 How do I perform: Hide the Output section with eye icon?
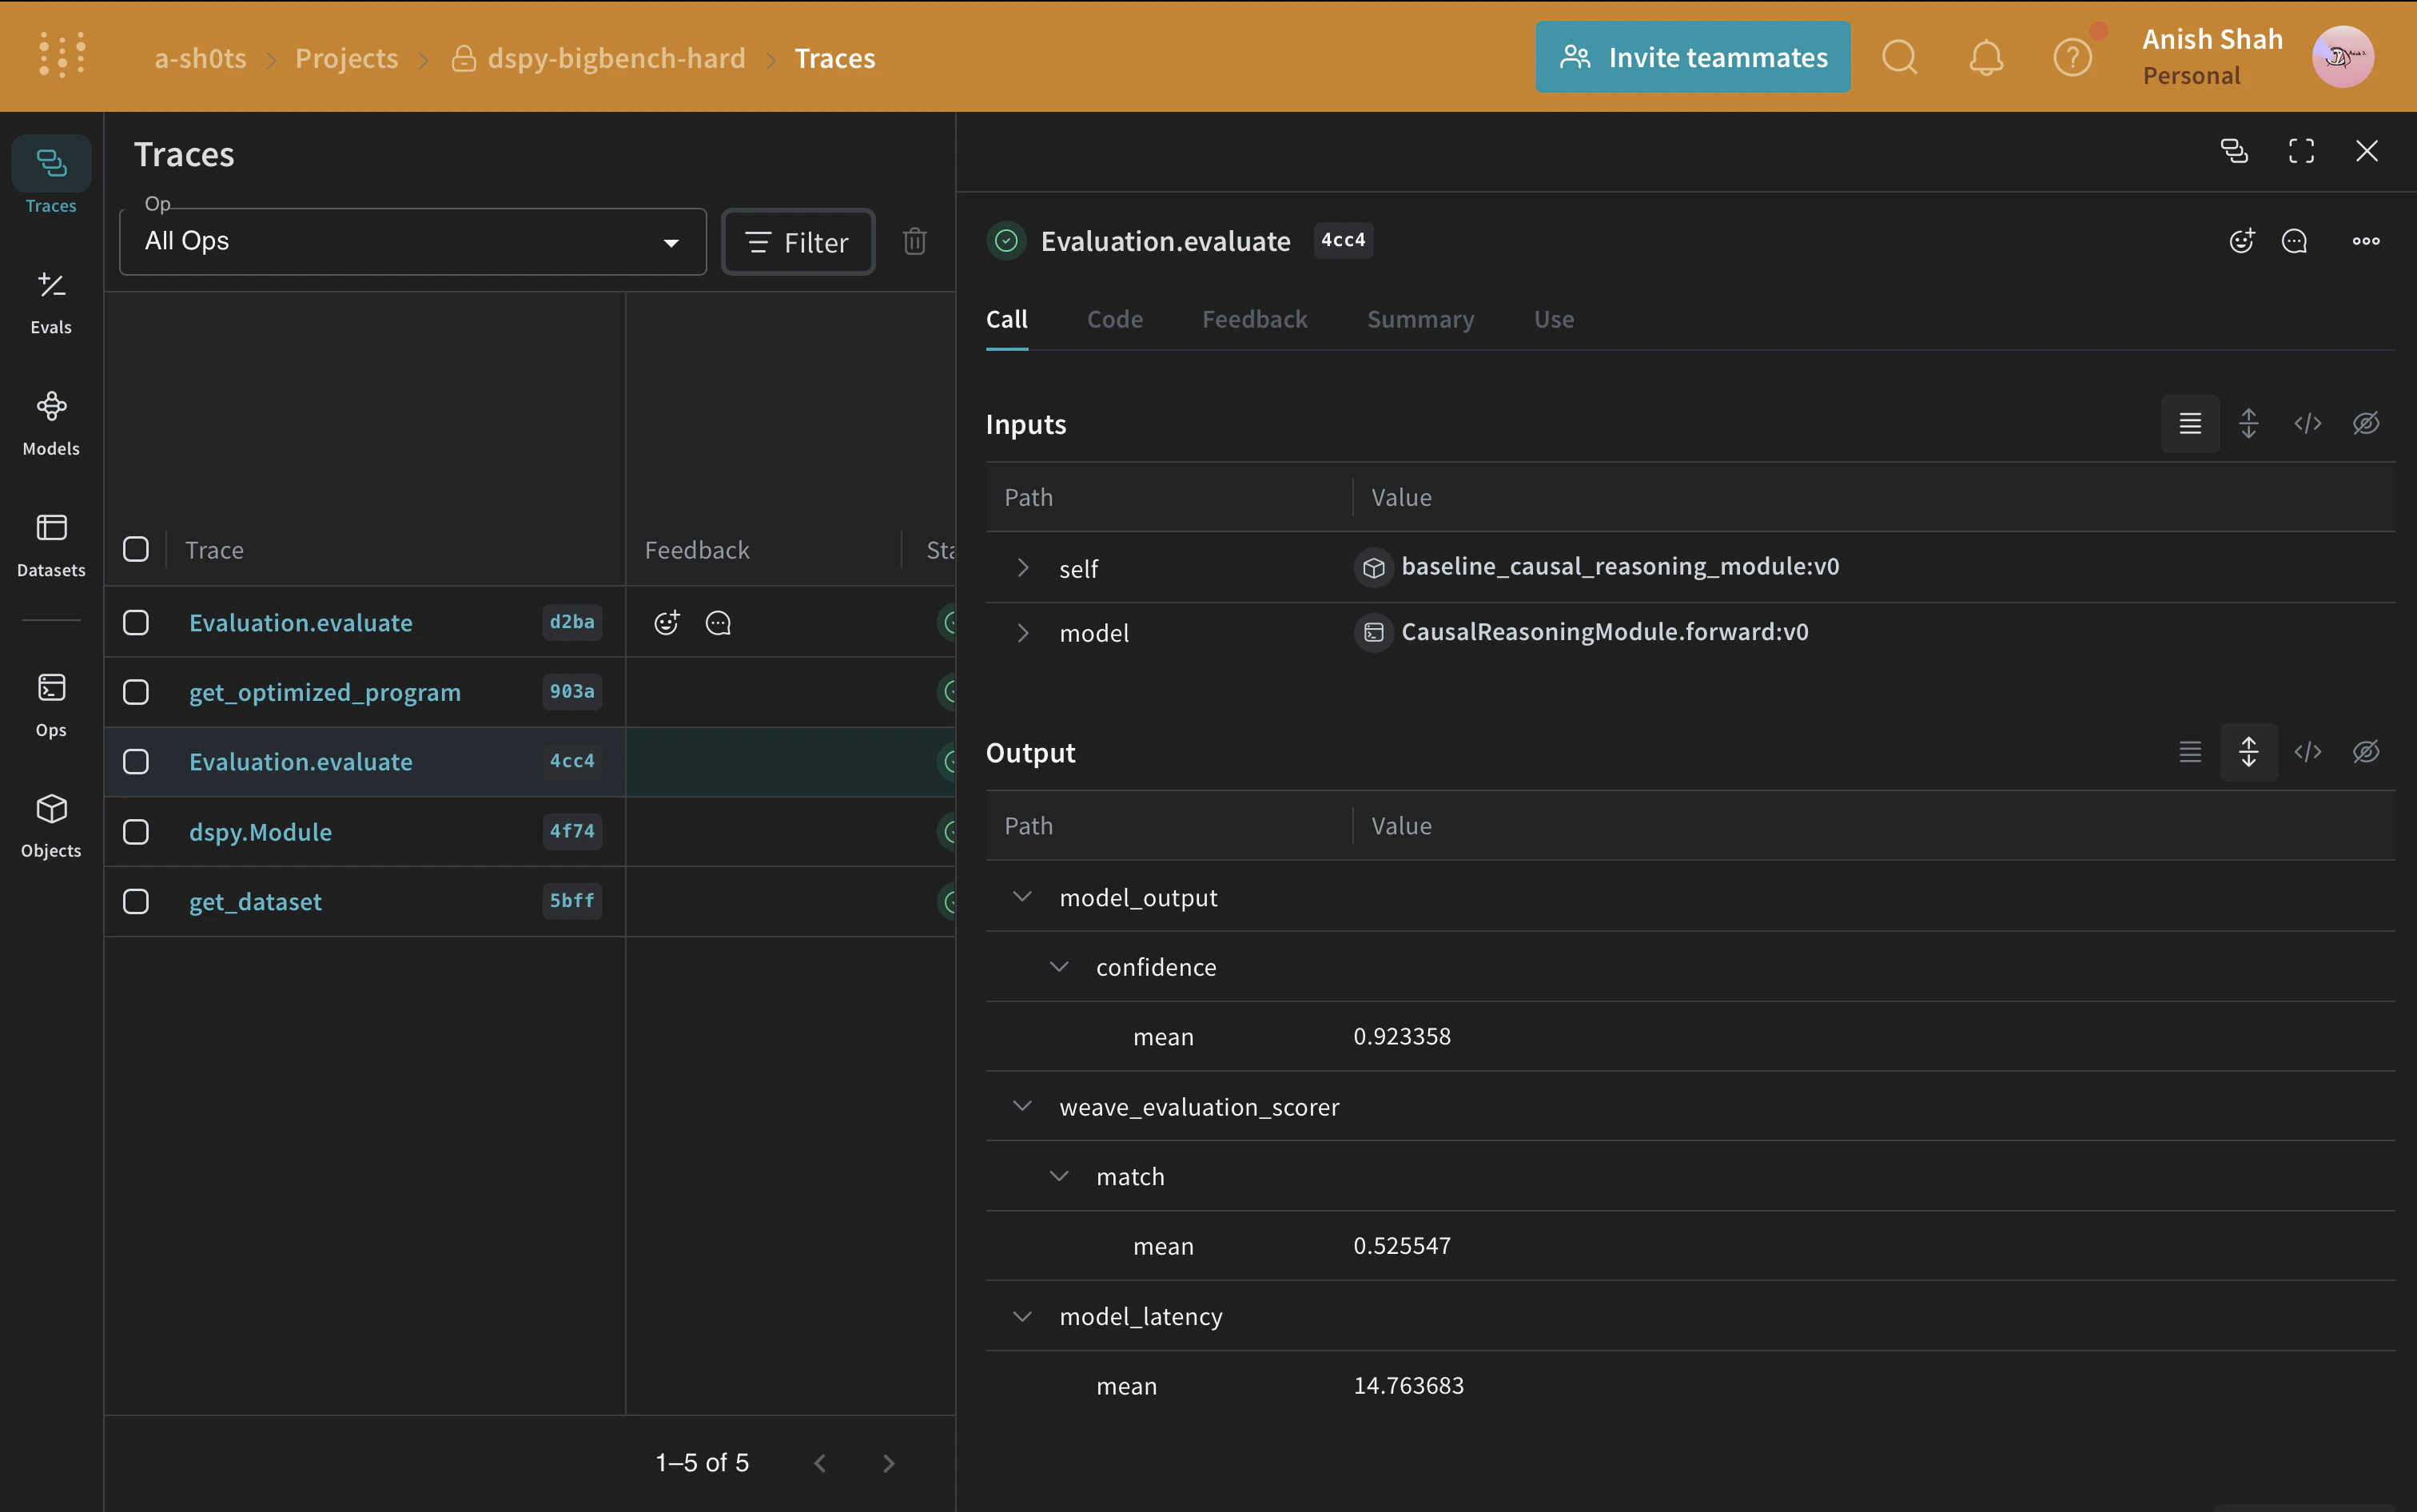click(x=2365, y=752)
